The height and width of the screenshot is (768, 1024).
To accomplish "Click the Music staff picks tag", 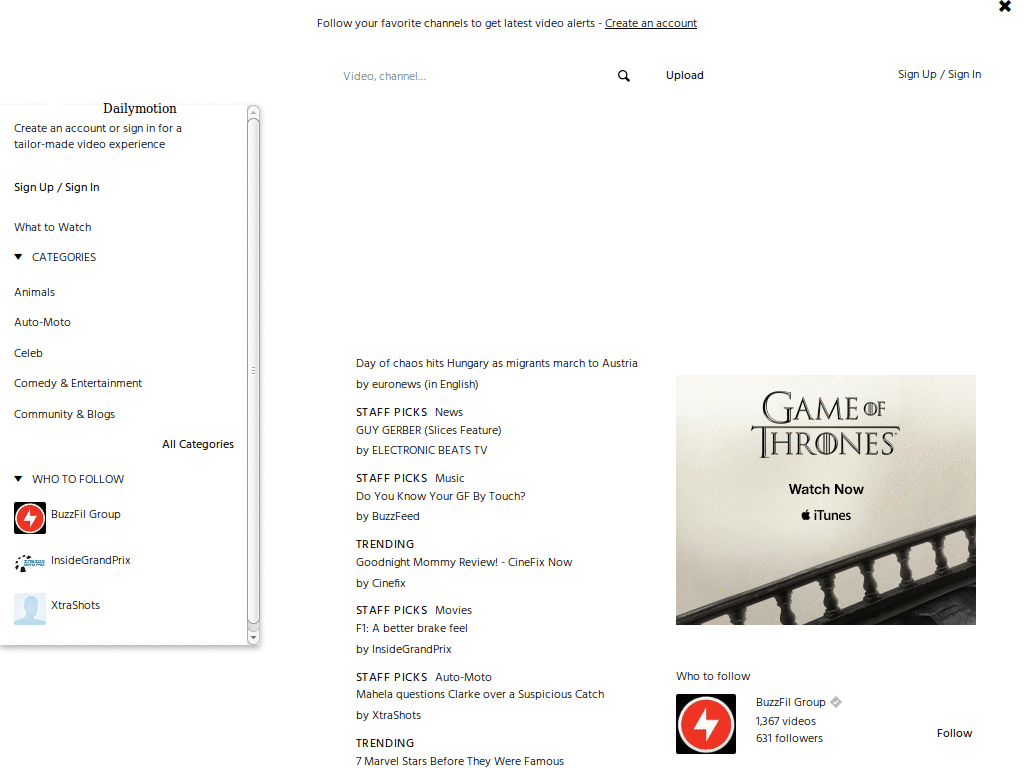I will (449, 478).
